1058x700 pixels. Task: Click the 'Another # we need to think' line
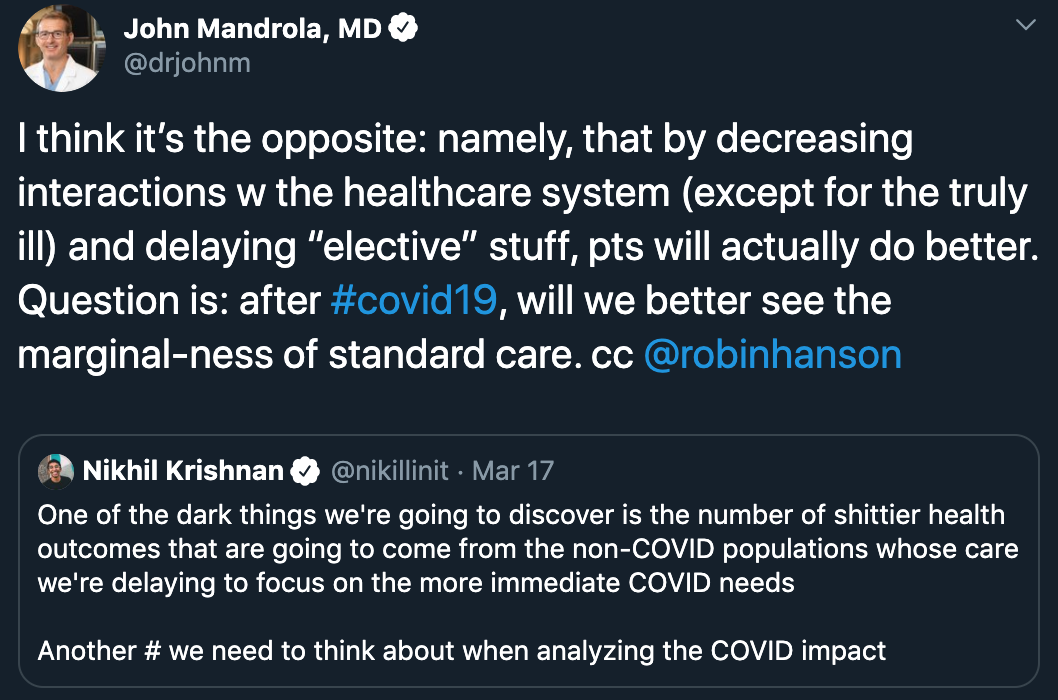(x=462, y=651)
